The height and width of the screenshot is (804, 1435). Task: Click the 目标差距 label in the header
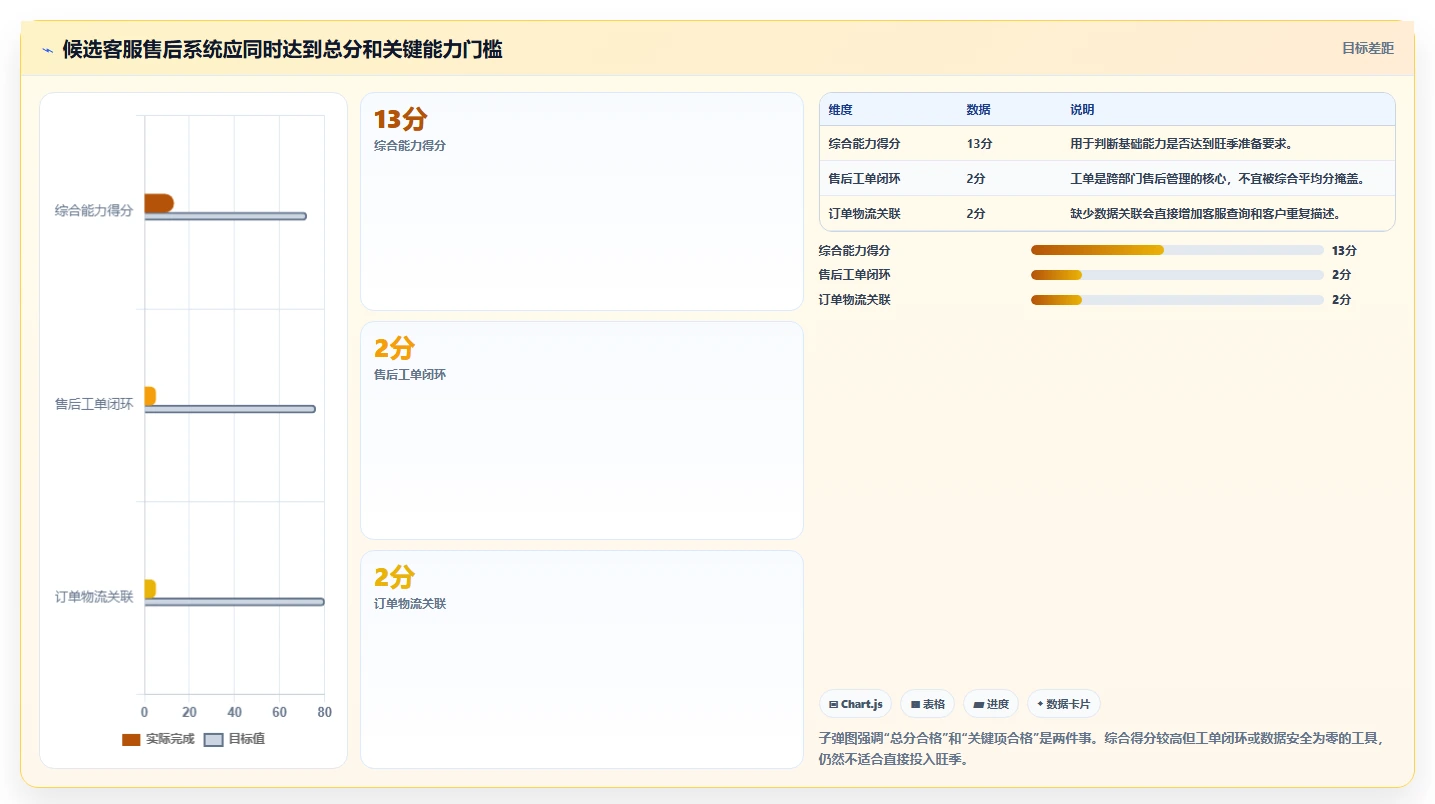click(1368, 48)
